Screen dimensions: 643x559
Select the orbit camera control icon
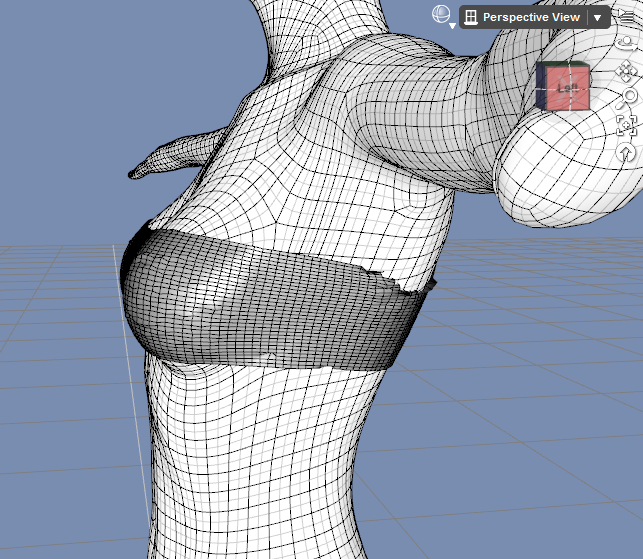point(627,43)
